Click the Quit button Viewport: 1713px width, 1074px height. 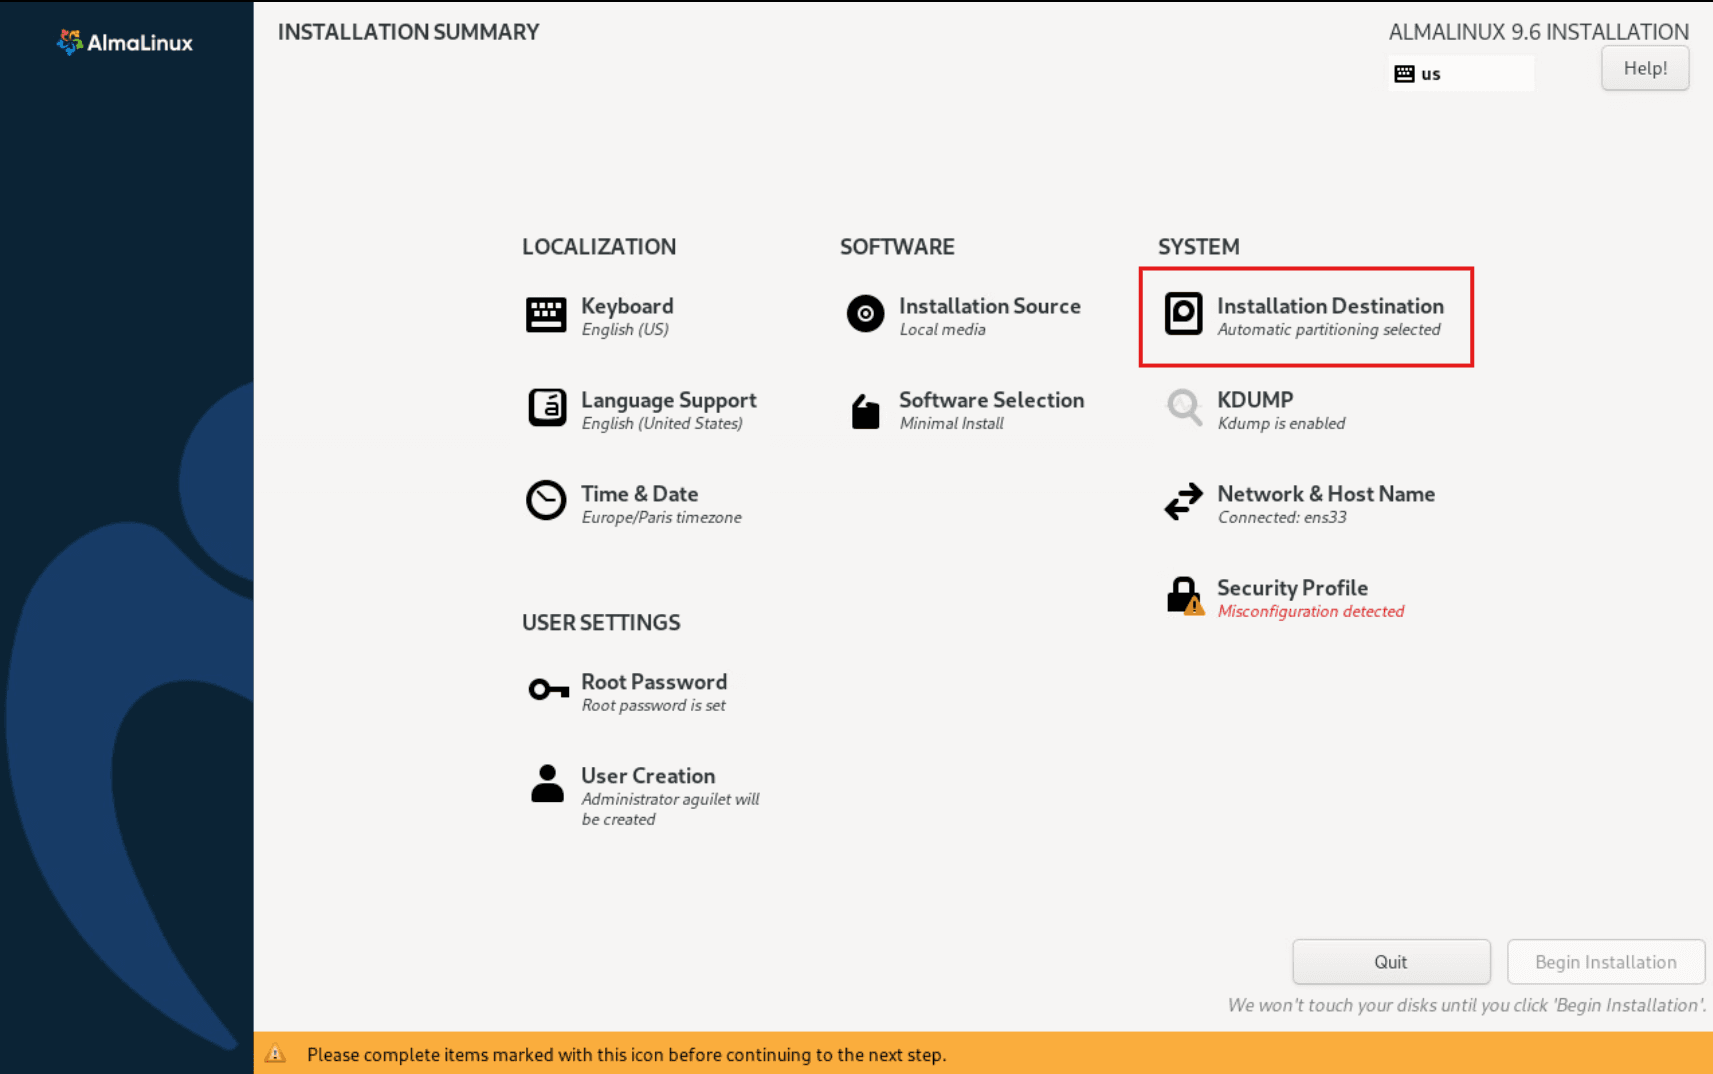(x=1391, y=962)
